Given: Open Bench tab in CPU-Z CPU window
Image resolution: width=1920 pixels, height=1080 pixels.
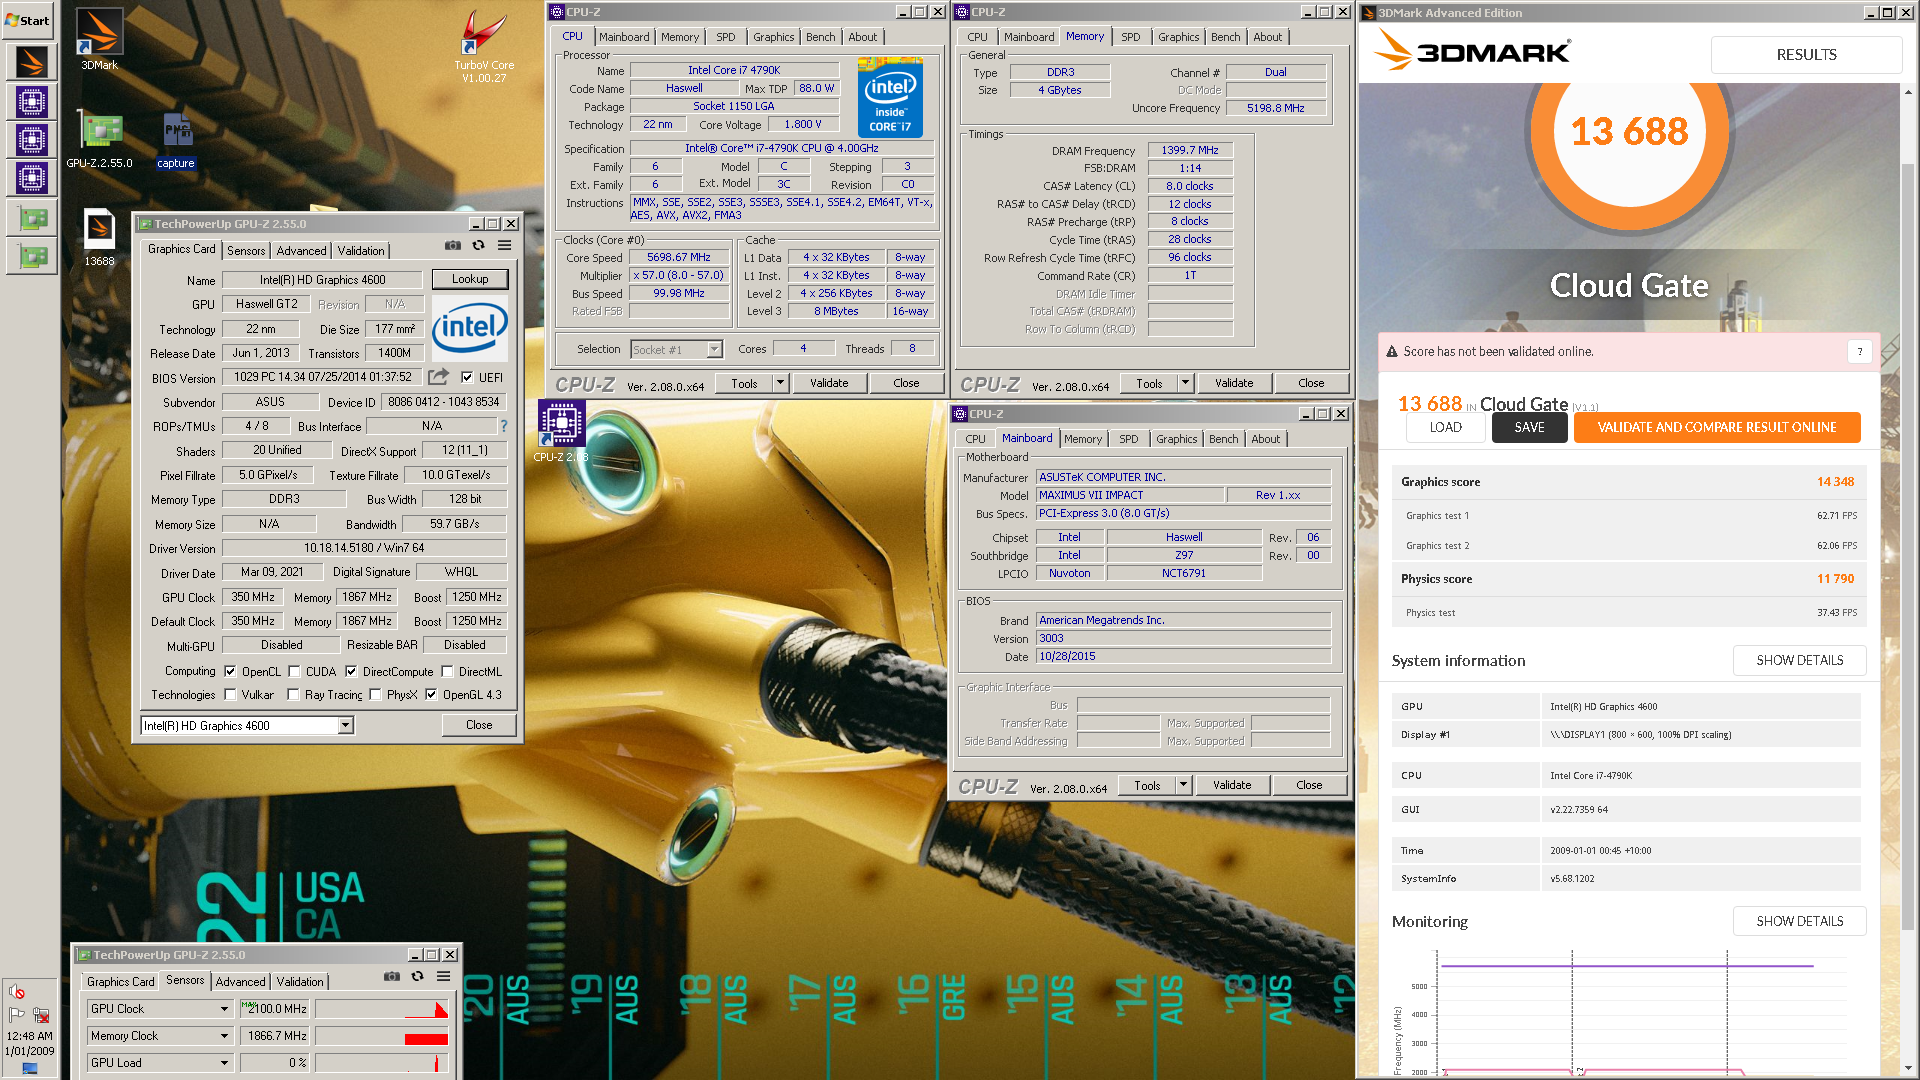Looking at the screenshot, I should tap(820, 37).
